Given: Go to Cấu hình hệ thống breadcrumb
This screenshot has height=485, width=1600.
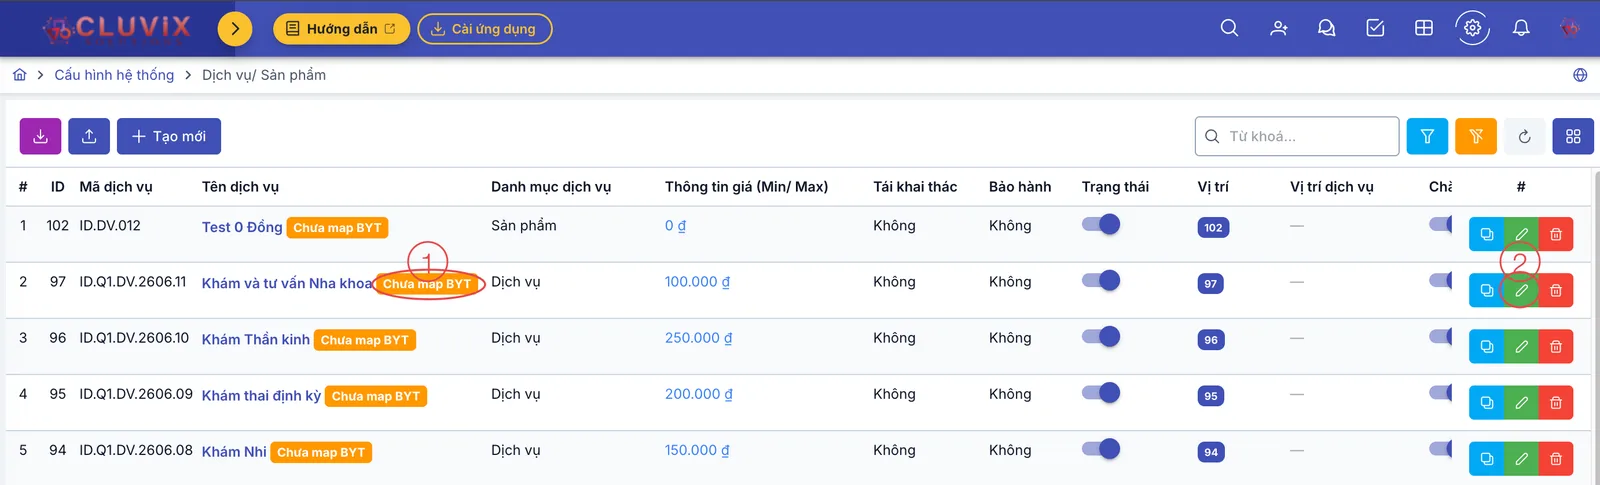Looking at the screenshot, I should [114, 75].
